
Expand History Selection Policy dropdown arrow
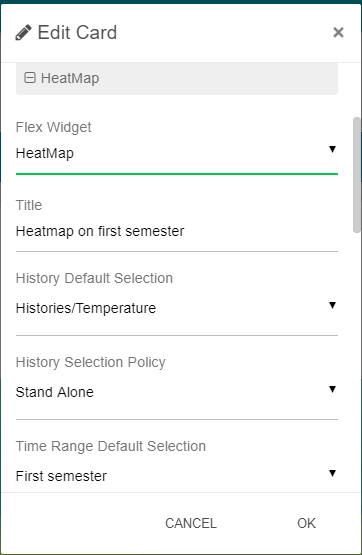pos(332,389)
